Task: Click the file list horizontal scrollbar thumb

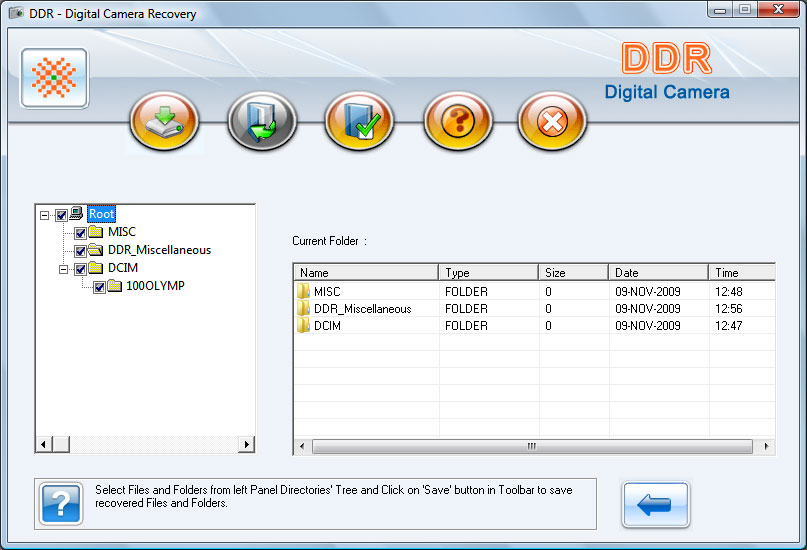Action: pyautogui.click(x=532, y=446)
